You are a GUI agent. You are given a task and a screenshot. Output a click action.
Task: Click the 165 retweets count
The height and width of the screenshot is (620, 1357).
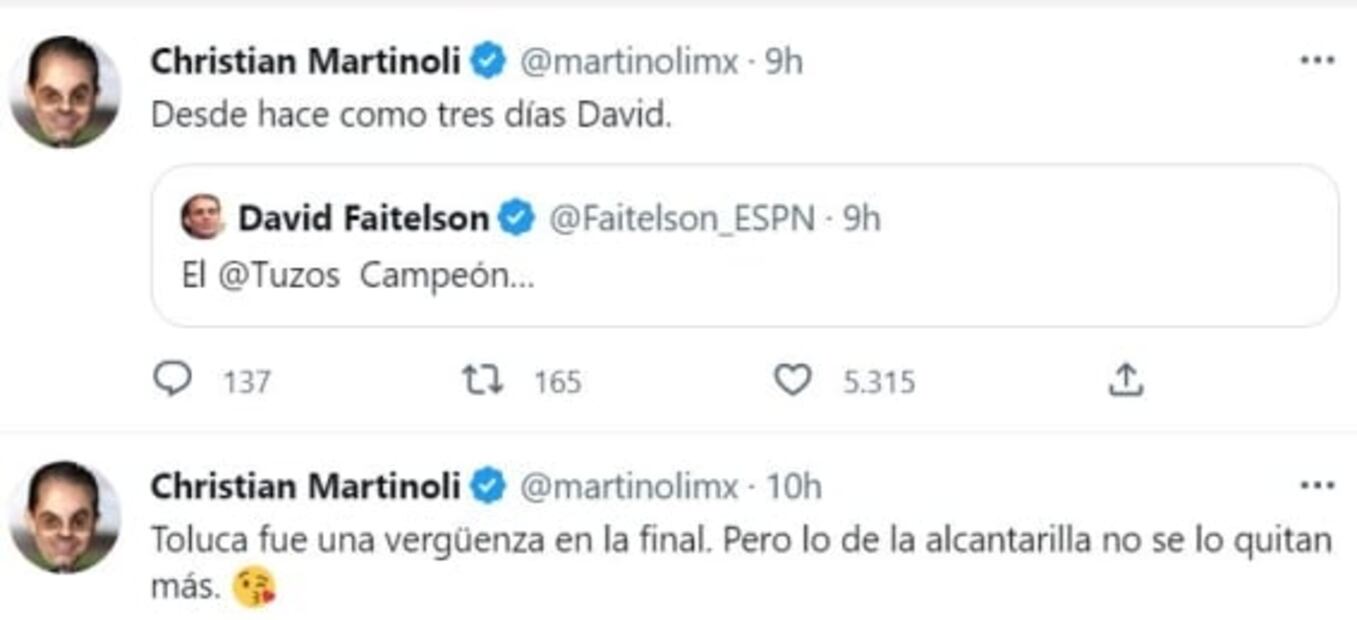(x=558, y=380)
